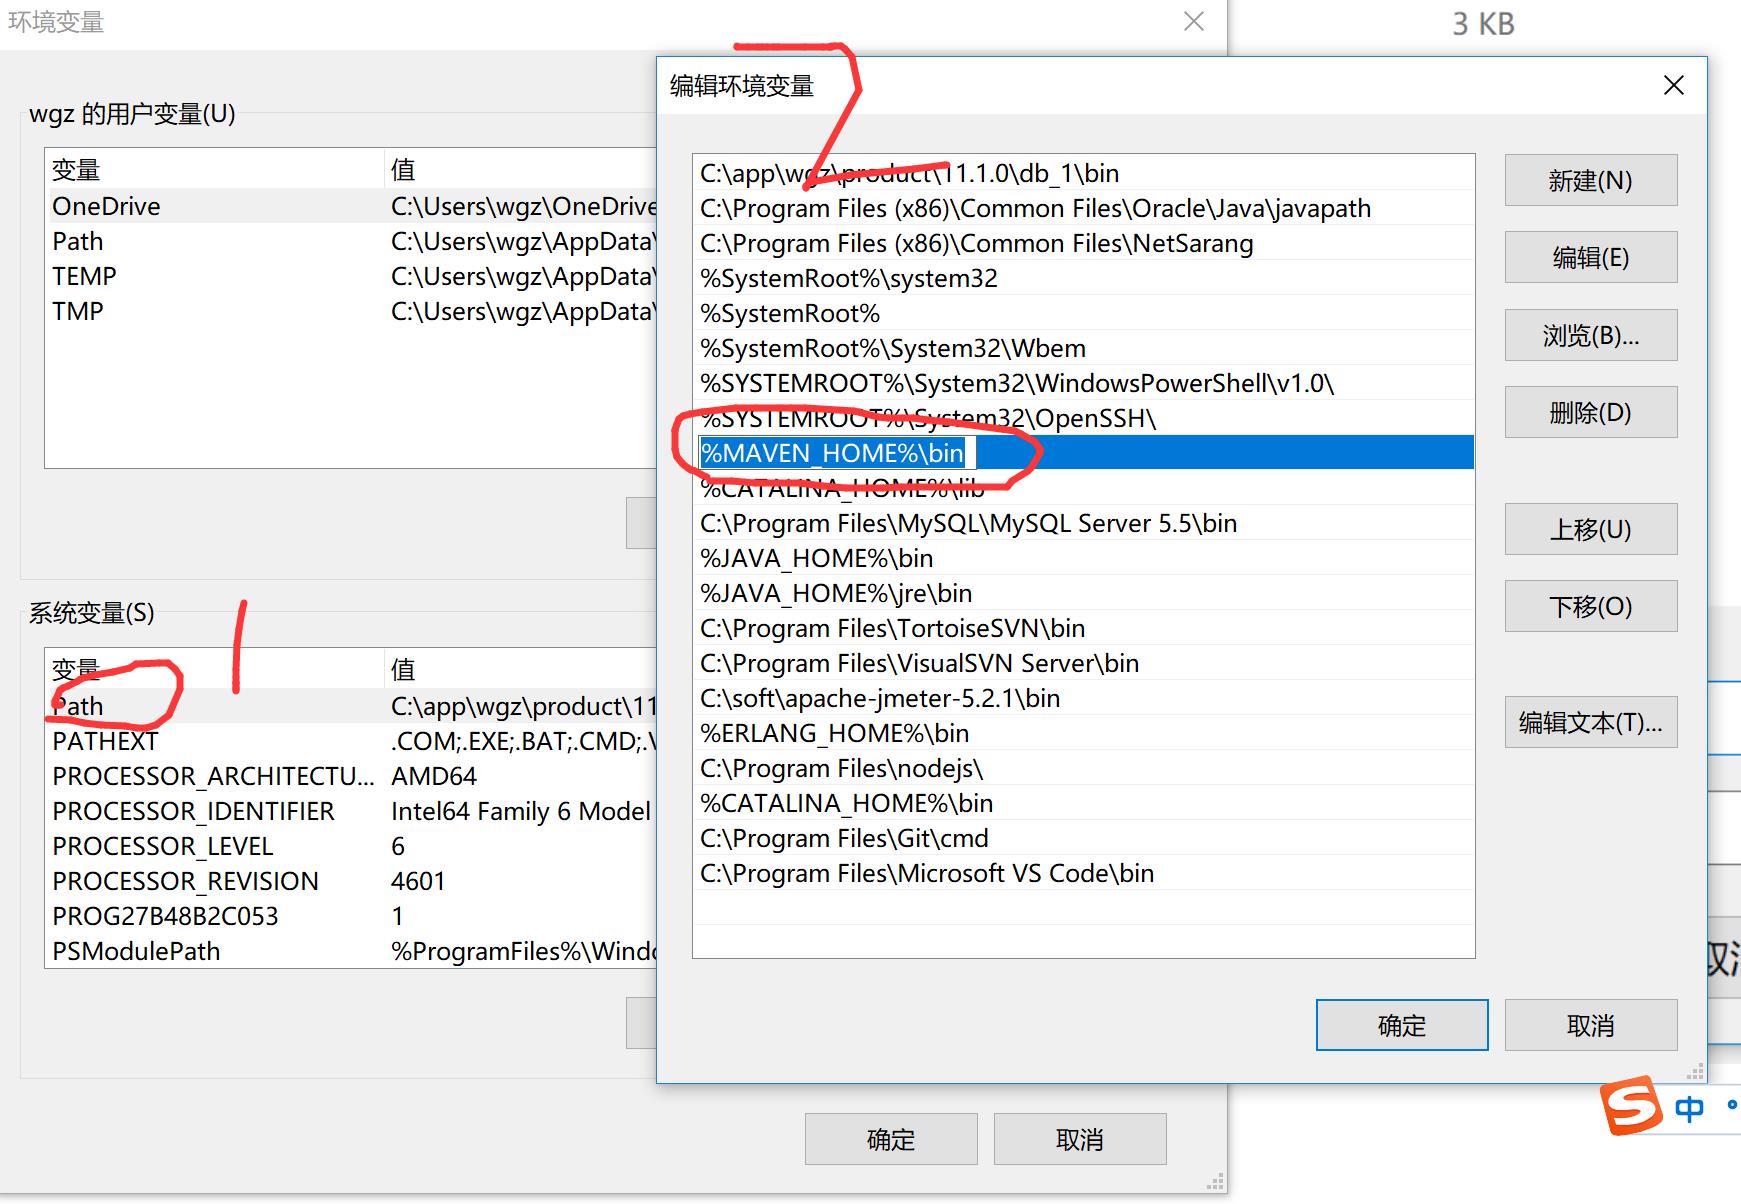Close the 环境变量 window
The height and width of the screenshot is (1204, 1741).
[x=1194, y=22]
